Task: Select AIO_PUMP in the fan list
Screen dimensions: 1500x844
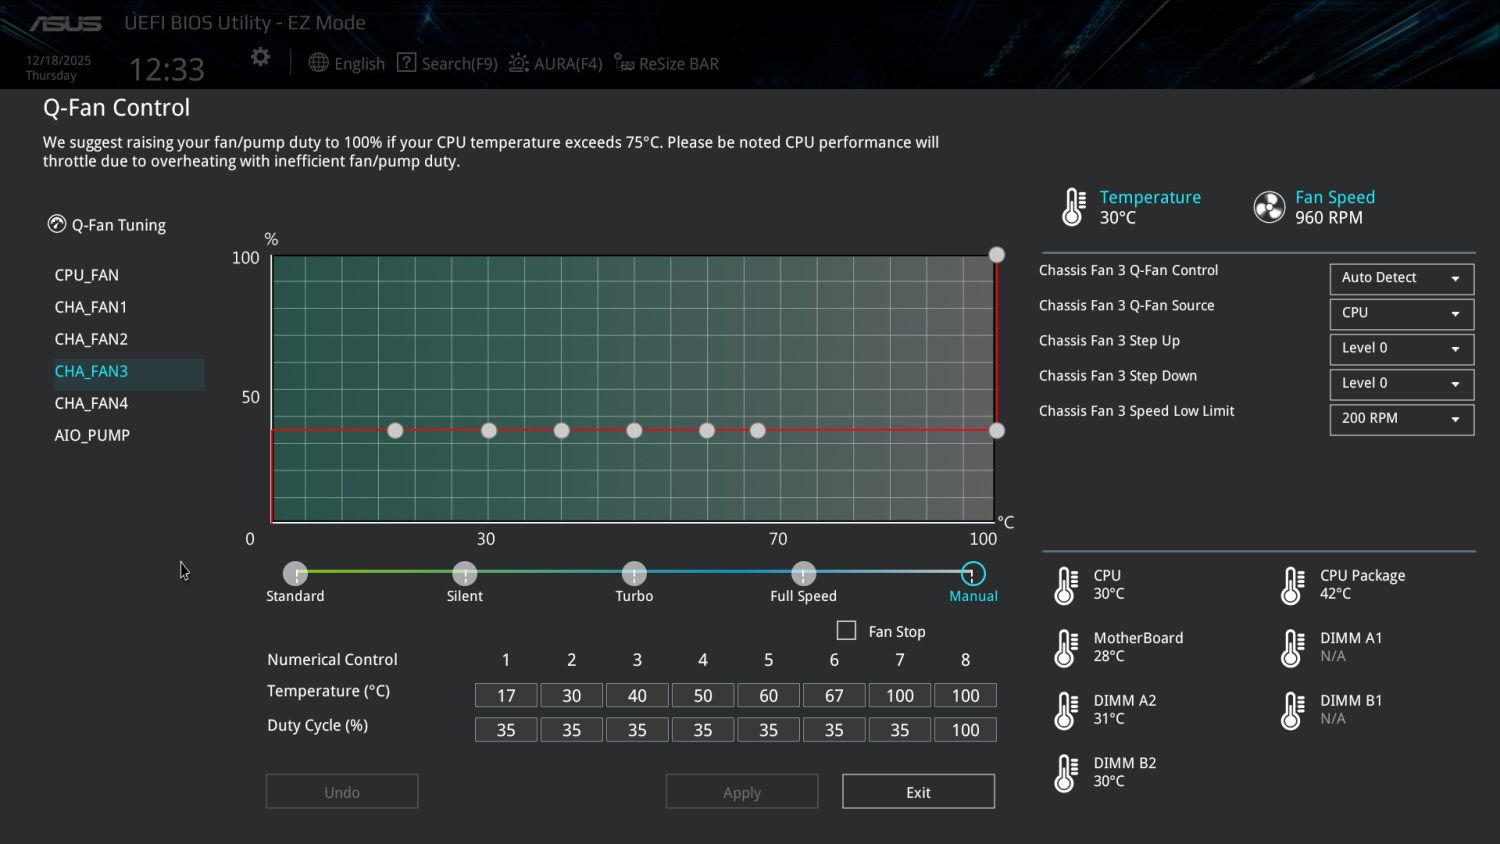Action: coord(92,435)
